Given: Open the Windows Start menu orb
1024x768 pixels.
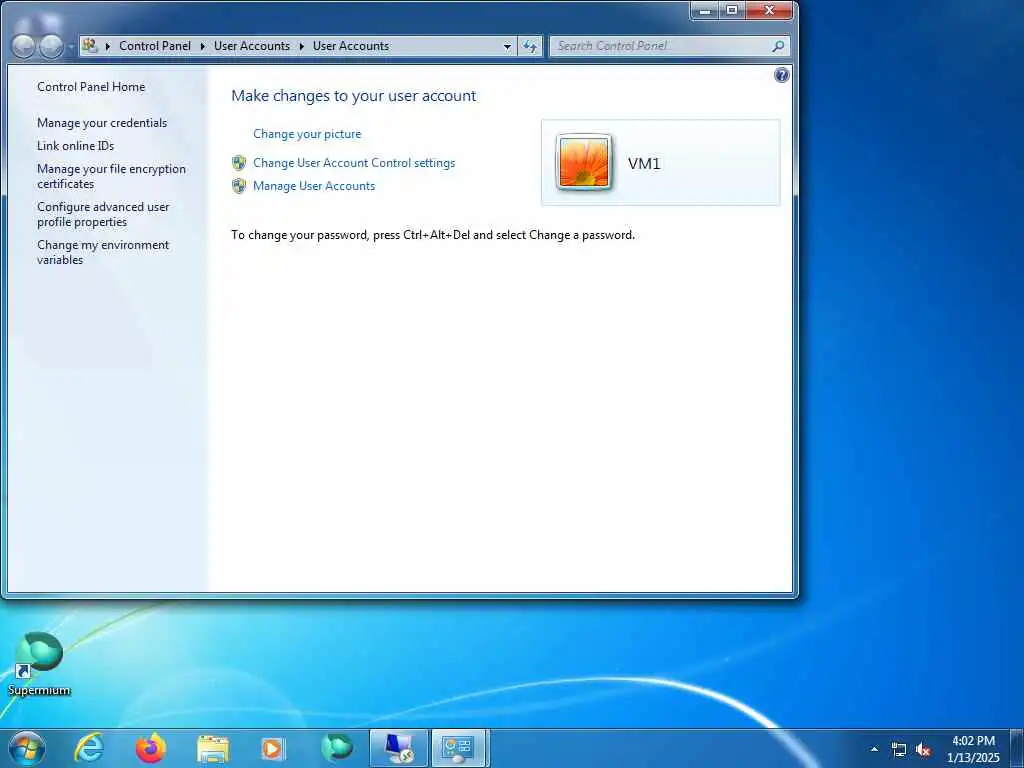Looking at the screenshot, I should [27, 748].
